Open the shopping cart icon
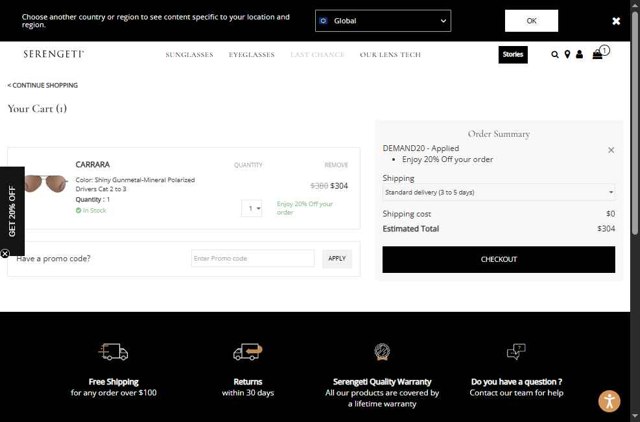Screen dimensions: 640x422 tap(598, 54)
